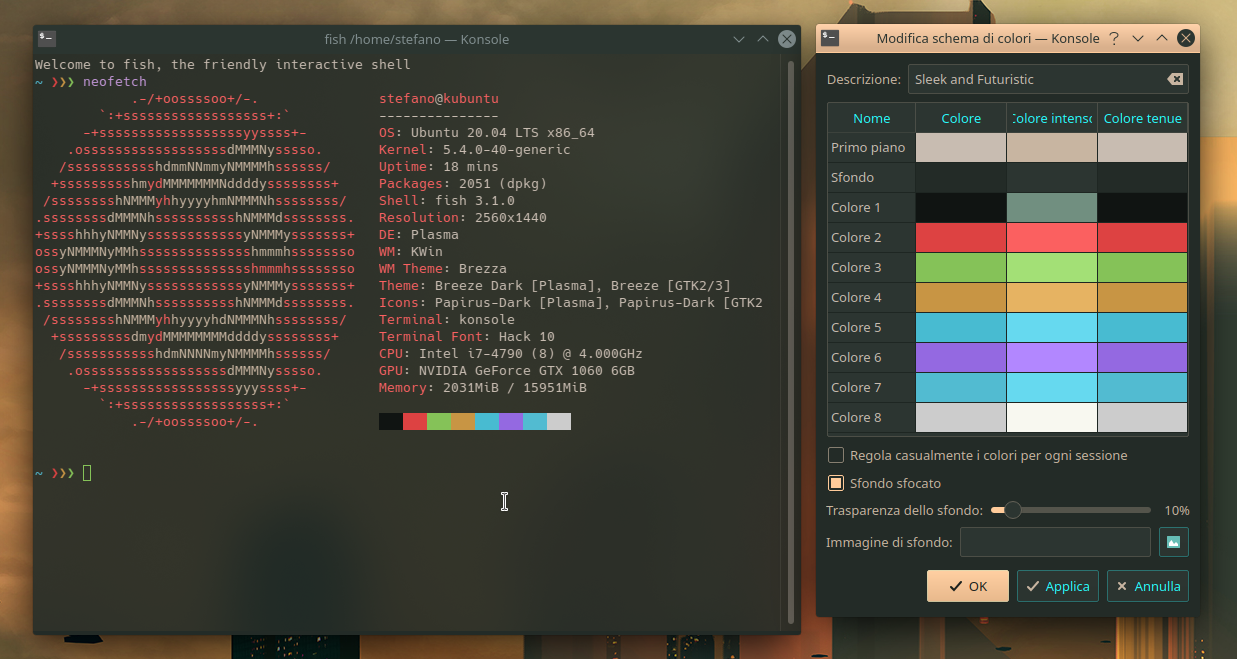Click the 10% transparency value label
This screenshot has height=659, width=1237.
tap(1177, 510)
